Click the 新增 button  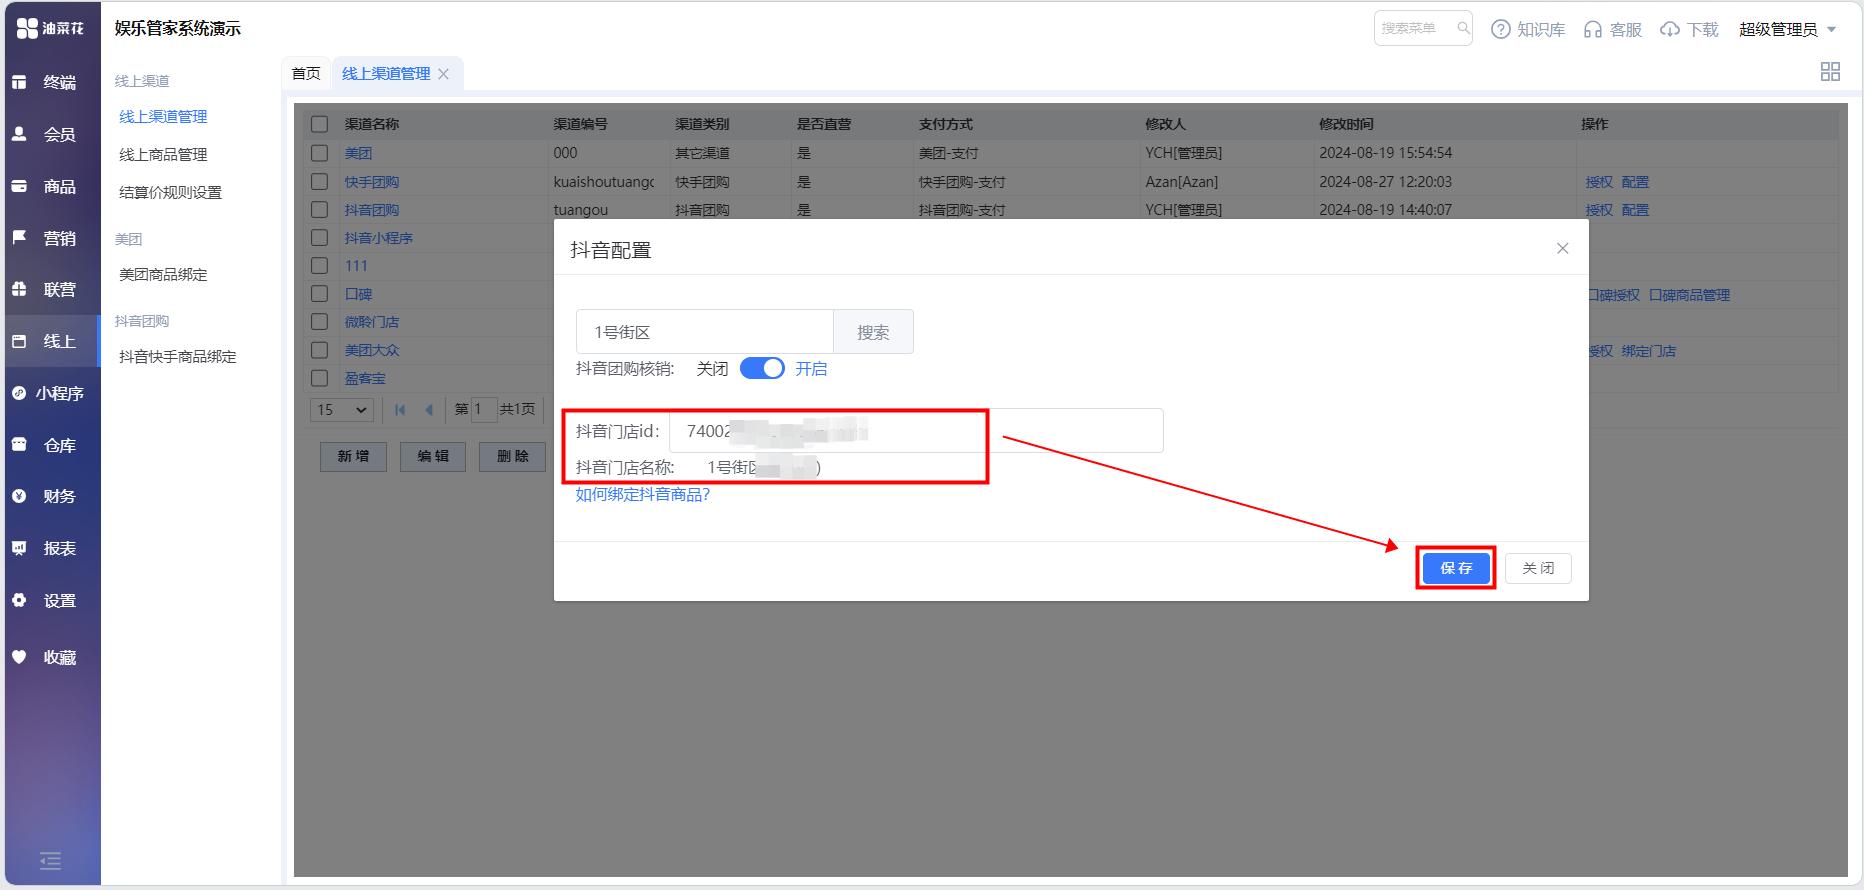[353, 456]
